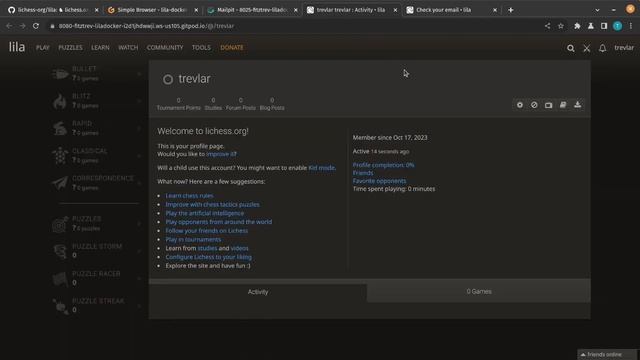Click the Lichess TV screen icon
Viewport: 640px width, 360px height.
(549, 105)
